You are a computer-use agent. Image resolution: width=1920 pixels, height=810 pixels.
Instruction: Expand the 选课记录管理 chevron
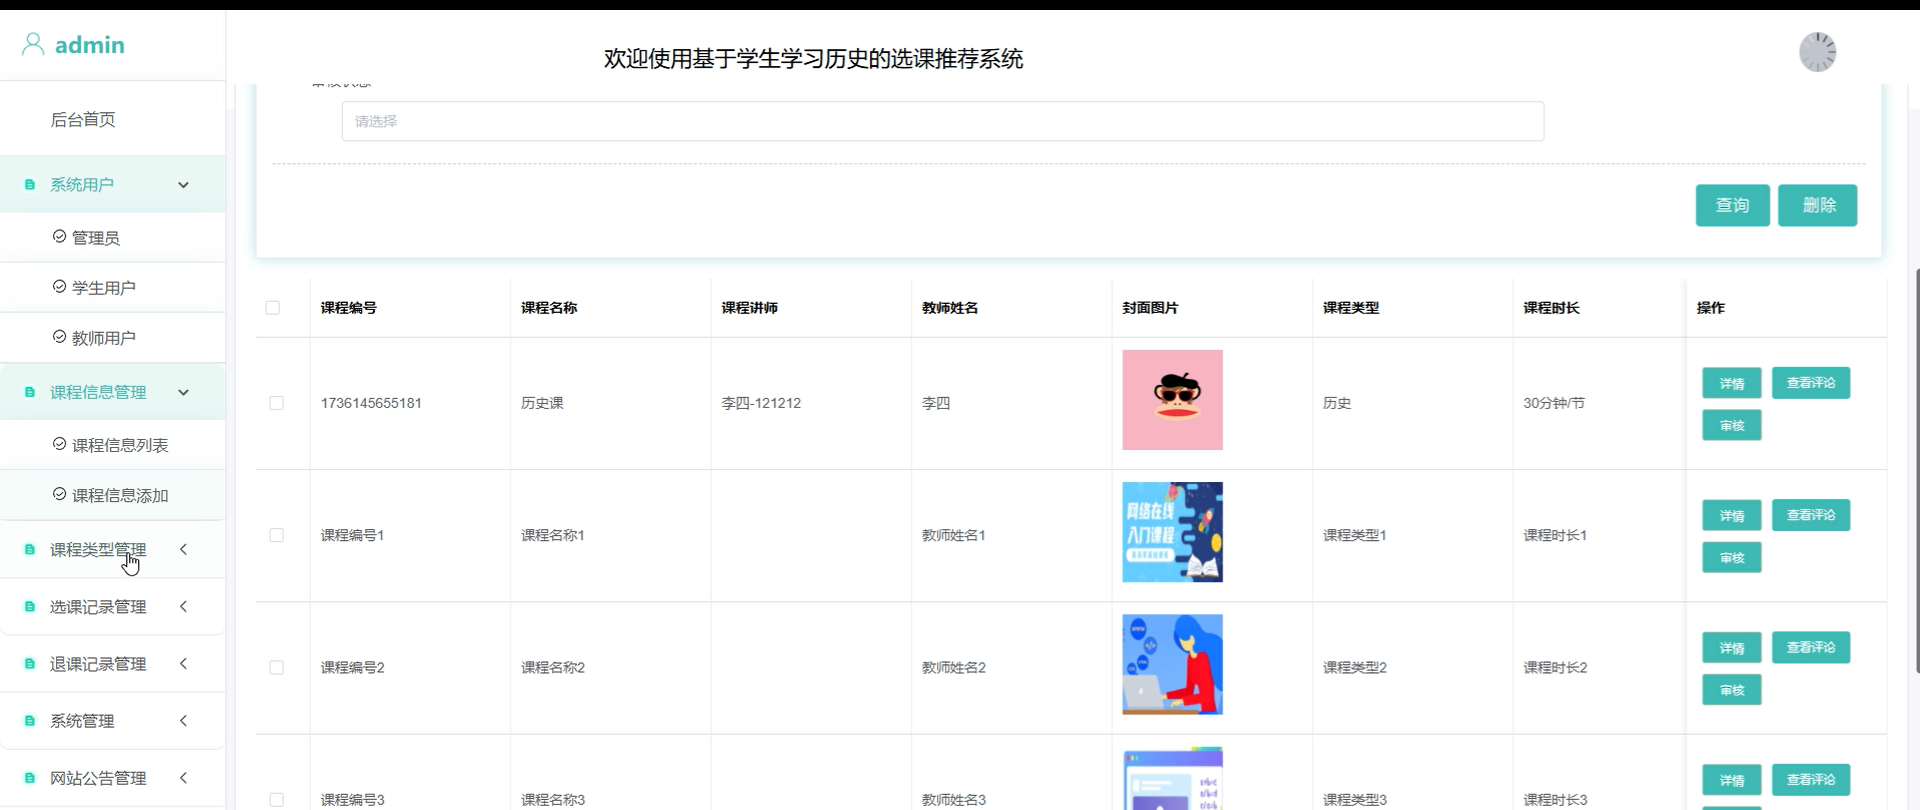pos(184,606)
